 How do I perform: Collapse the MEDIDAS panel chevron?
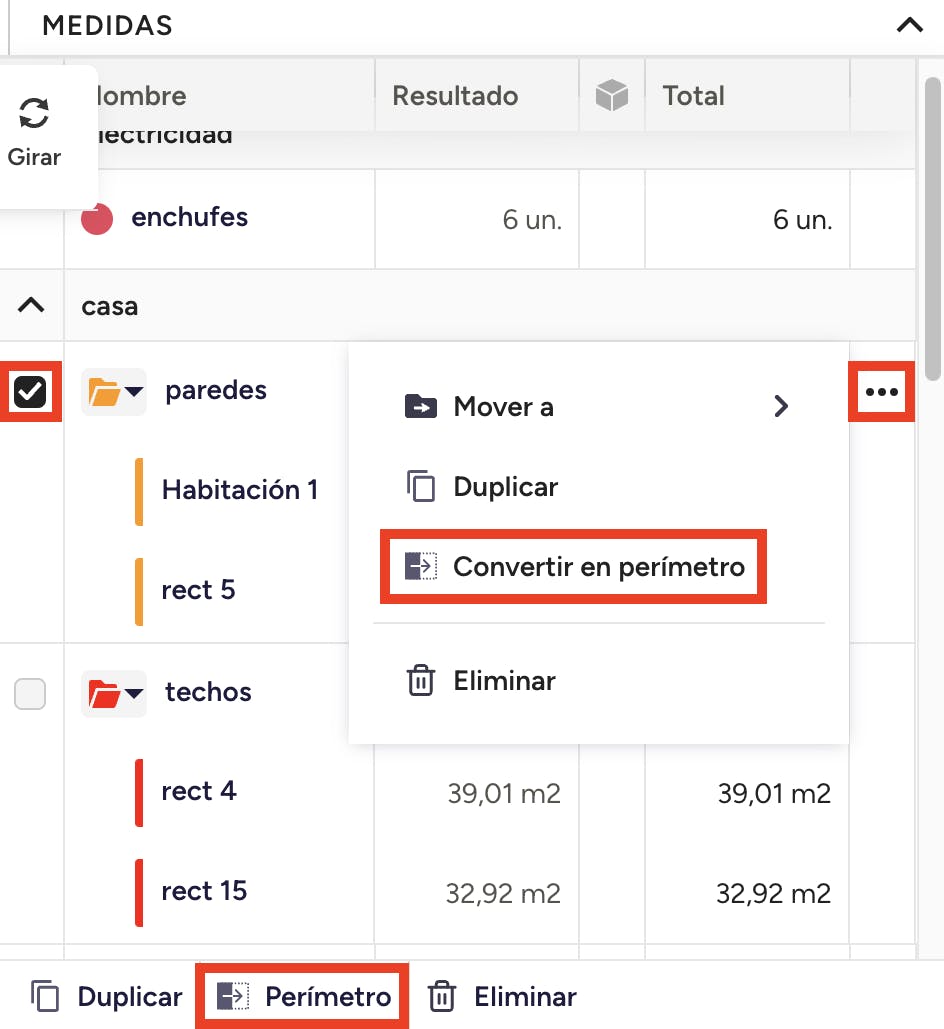(x=909, y=26)
